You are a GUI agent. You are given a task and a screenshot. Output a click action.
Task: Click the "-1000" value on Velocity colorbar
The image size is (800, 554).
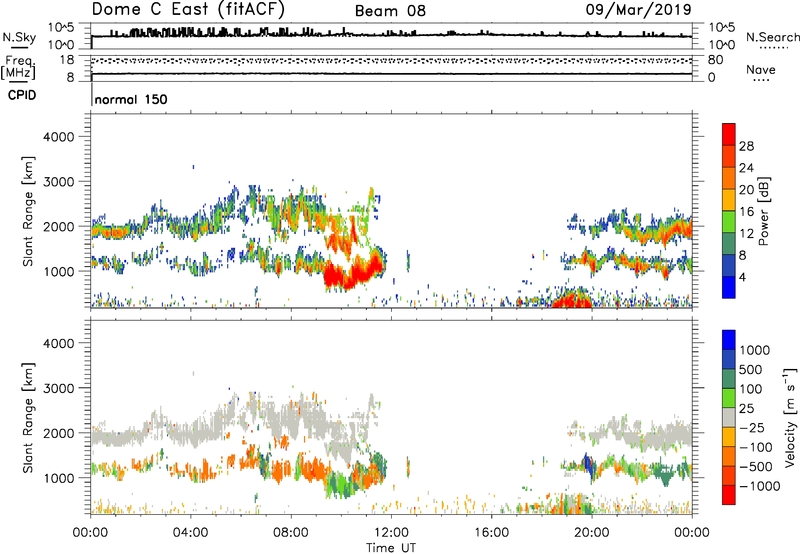coord(759,486)
